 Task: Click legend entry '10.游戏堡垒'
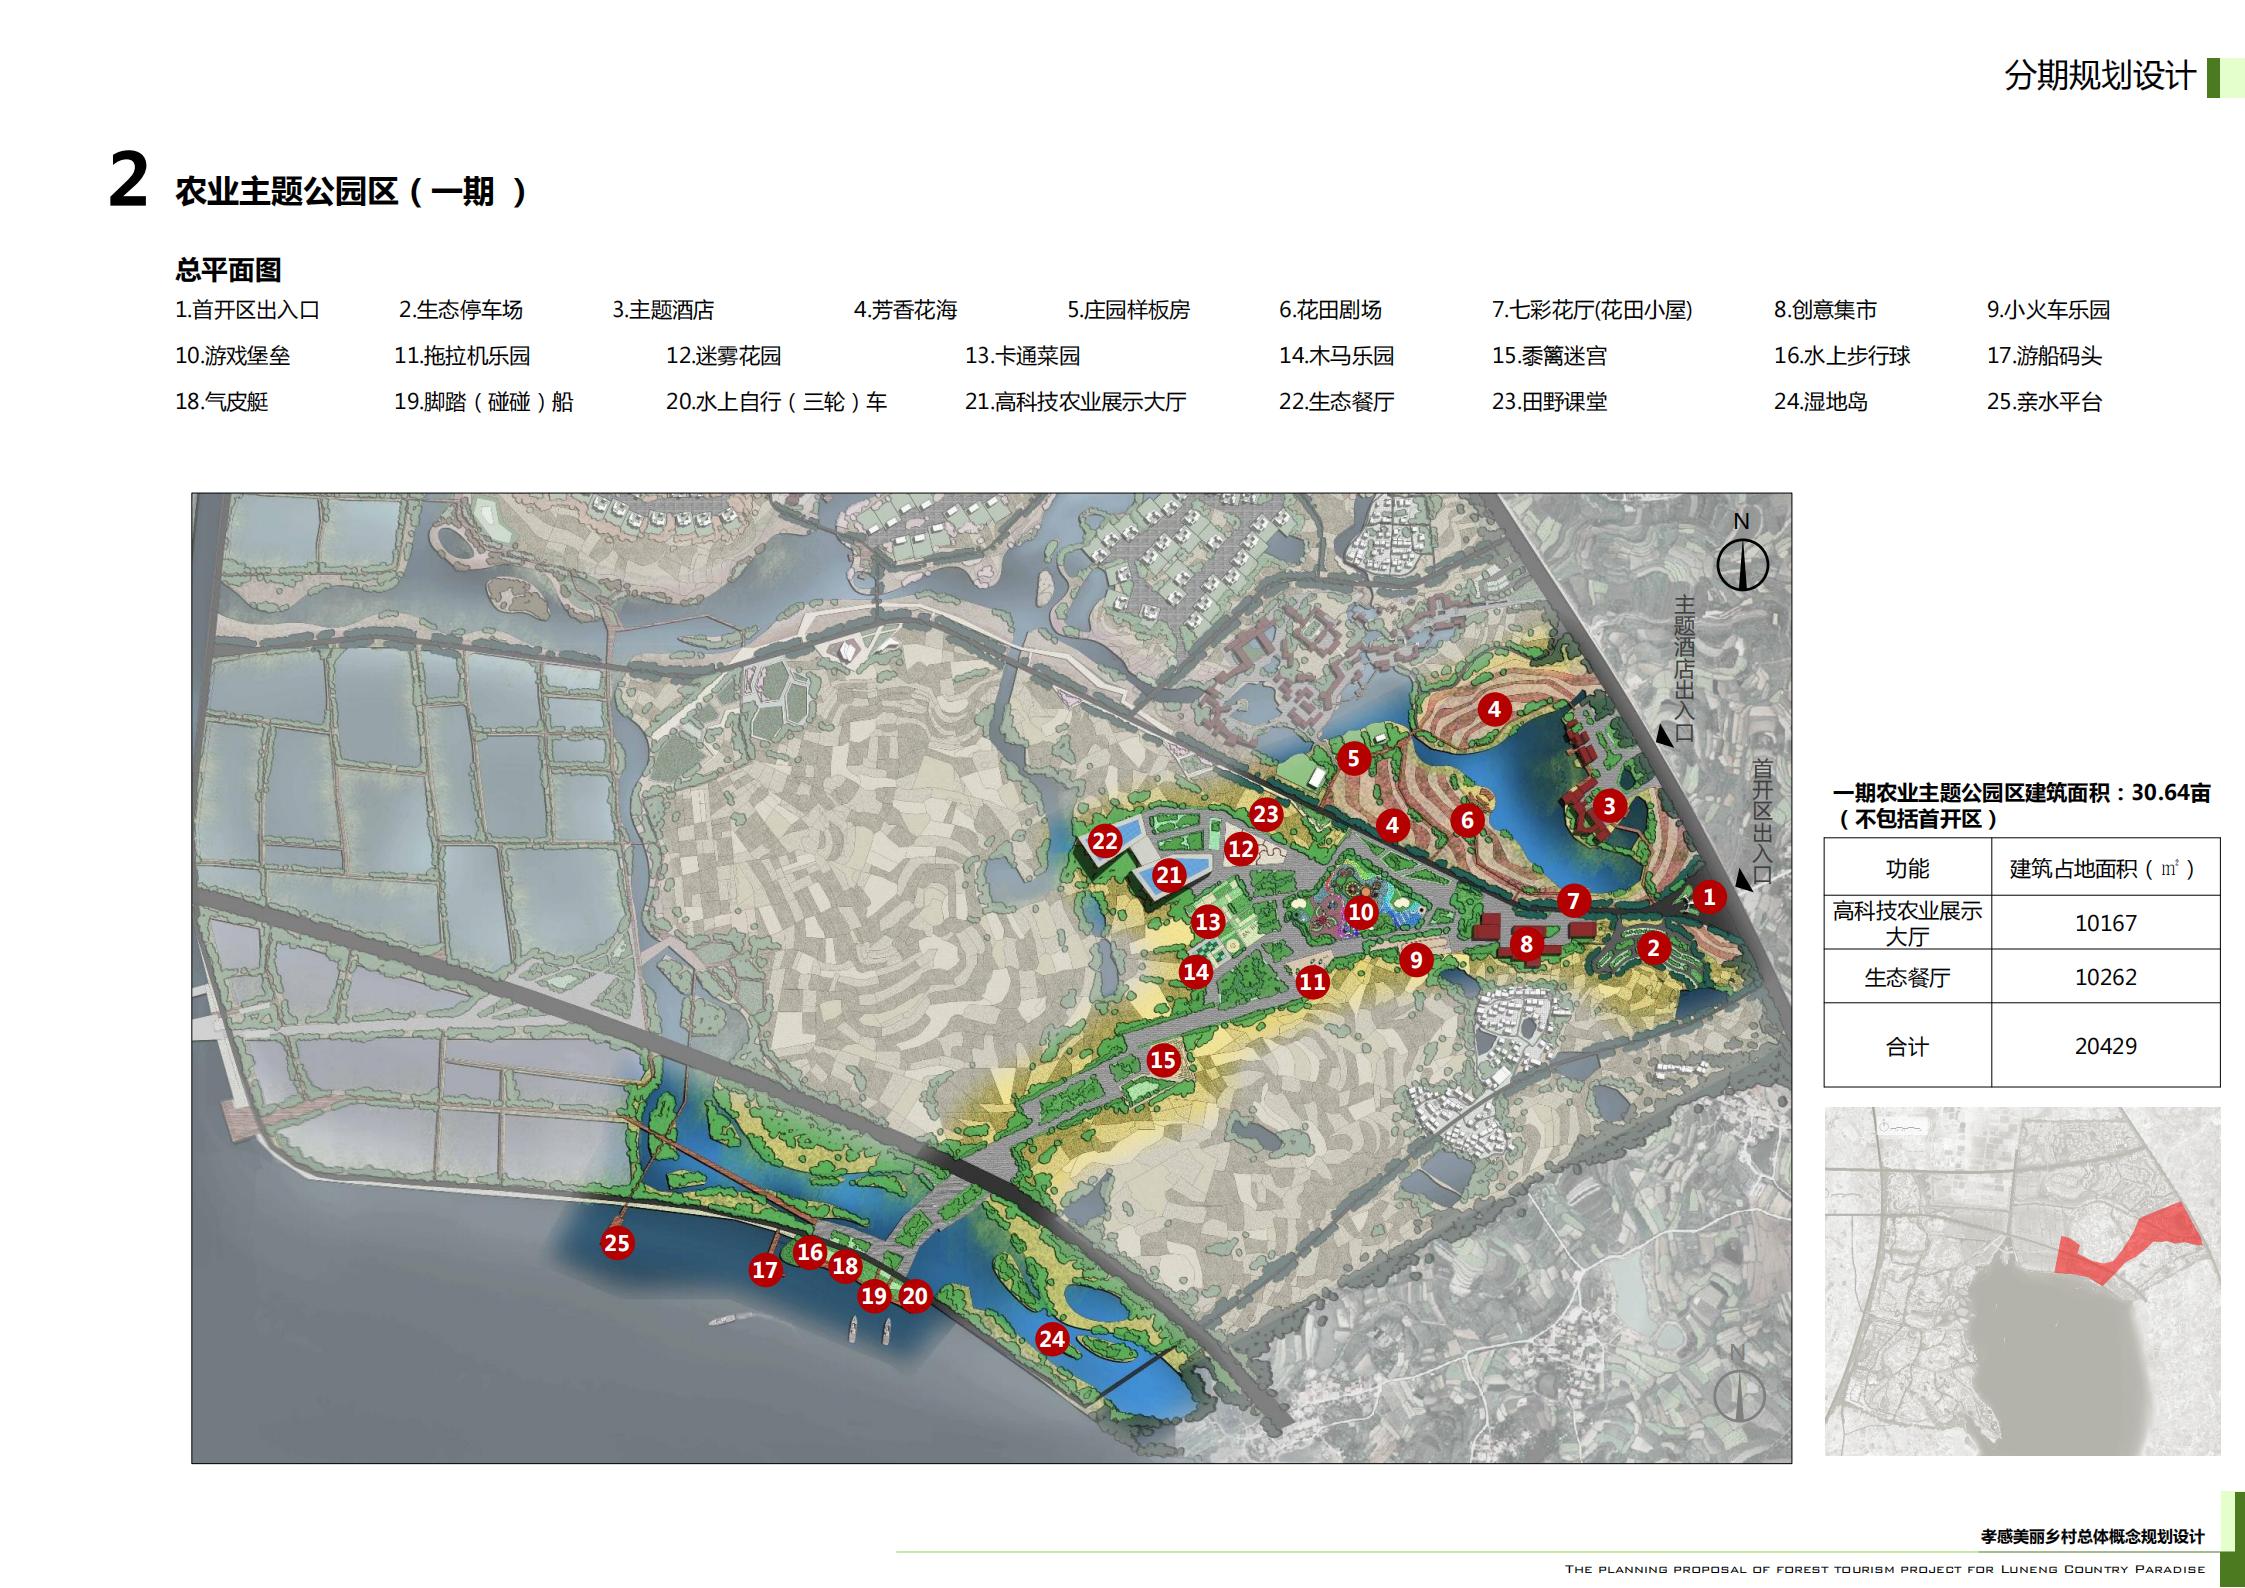coord(233,356)
